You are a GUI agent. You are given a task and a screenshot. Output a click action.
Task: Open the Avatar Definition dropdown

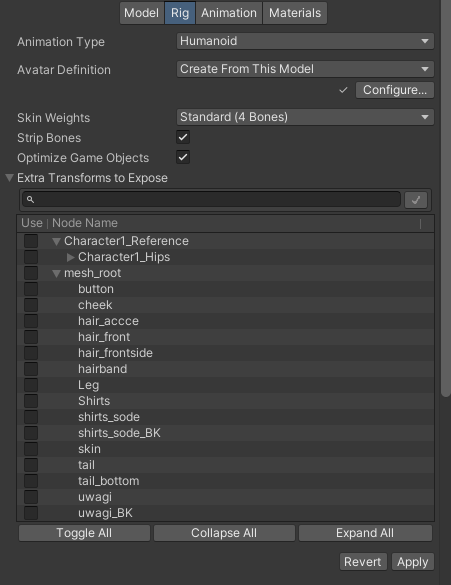click(x=305, y=69)
